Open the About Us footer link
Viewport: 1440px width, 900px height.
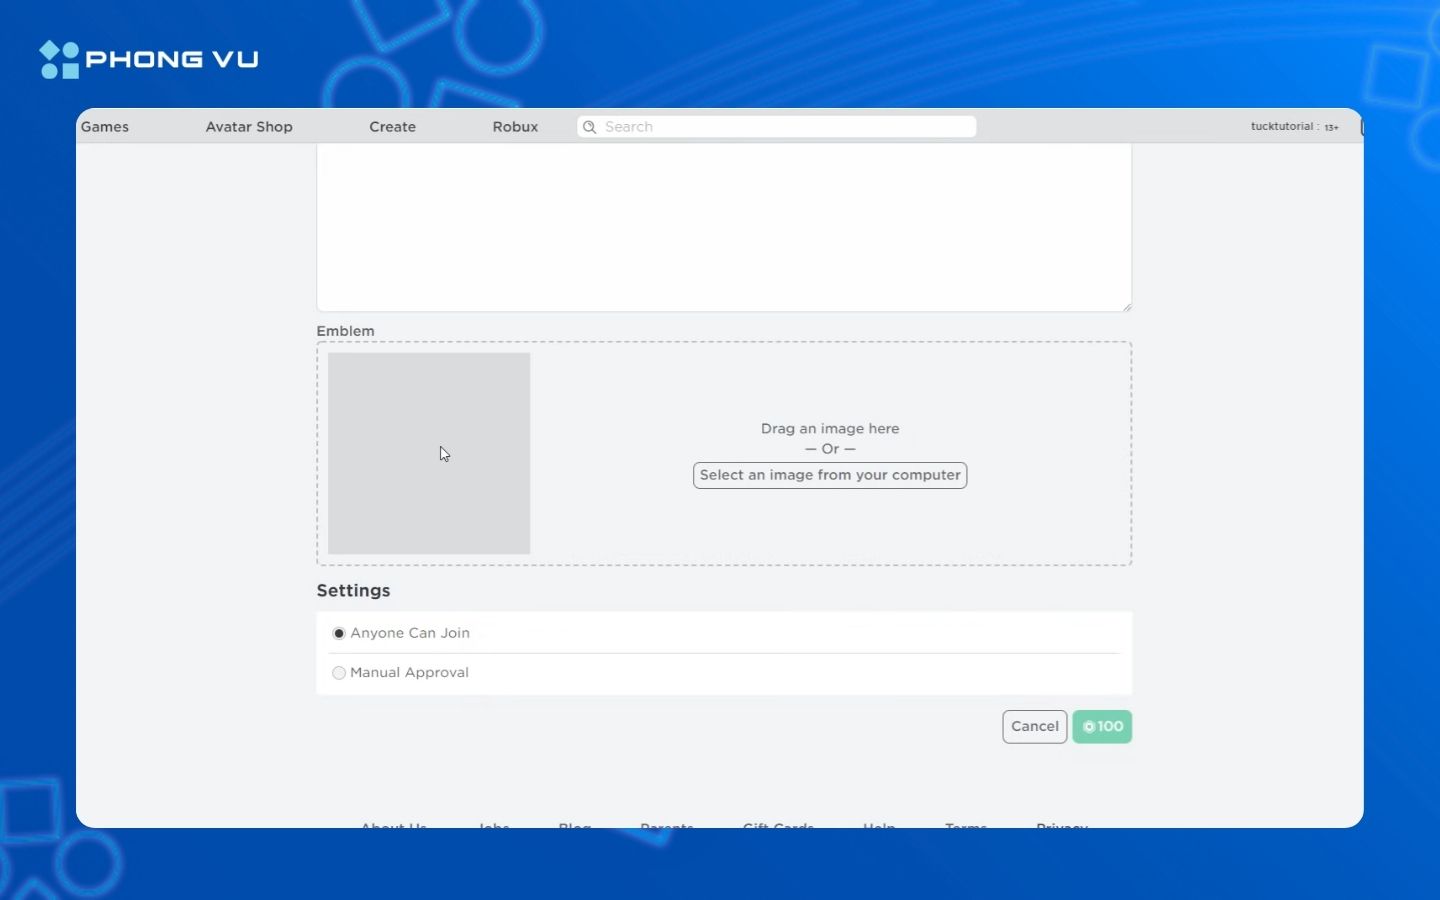pyautogui.click(x=394, y=825)
